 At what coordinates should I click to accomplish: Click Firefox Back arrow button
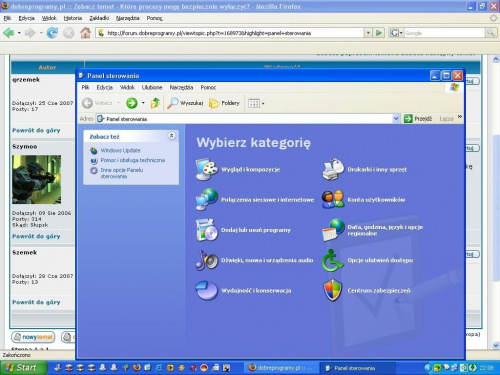(x=9, y=33)
